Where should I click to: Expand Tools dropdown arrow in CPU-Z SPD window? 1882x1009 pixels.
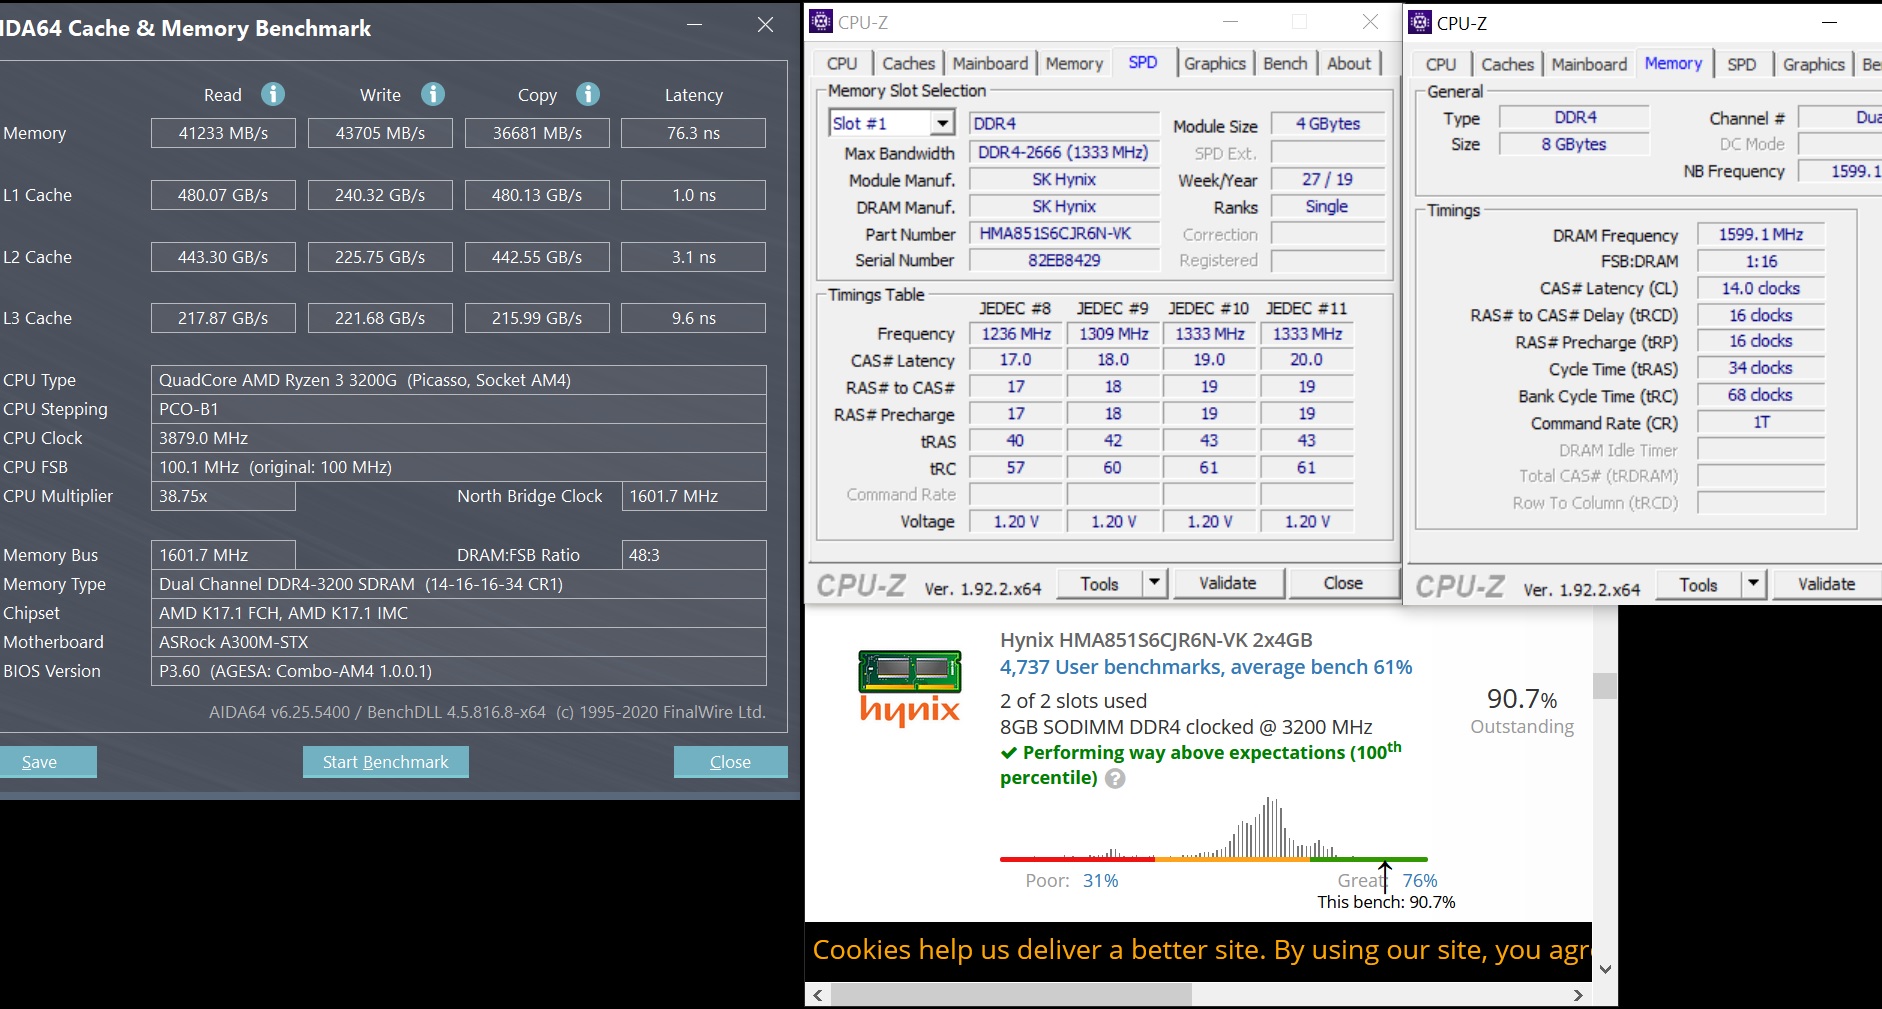click(x=1154, y=583)
